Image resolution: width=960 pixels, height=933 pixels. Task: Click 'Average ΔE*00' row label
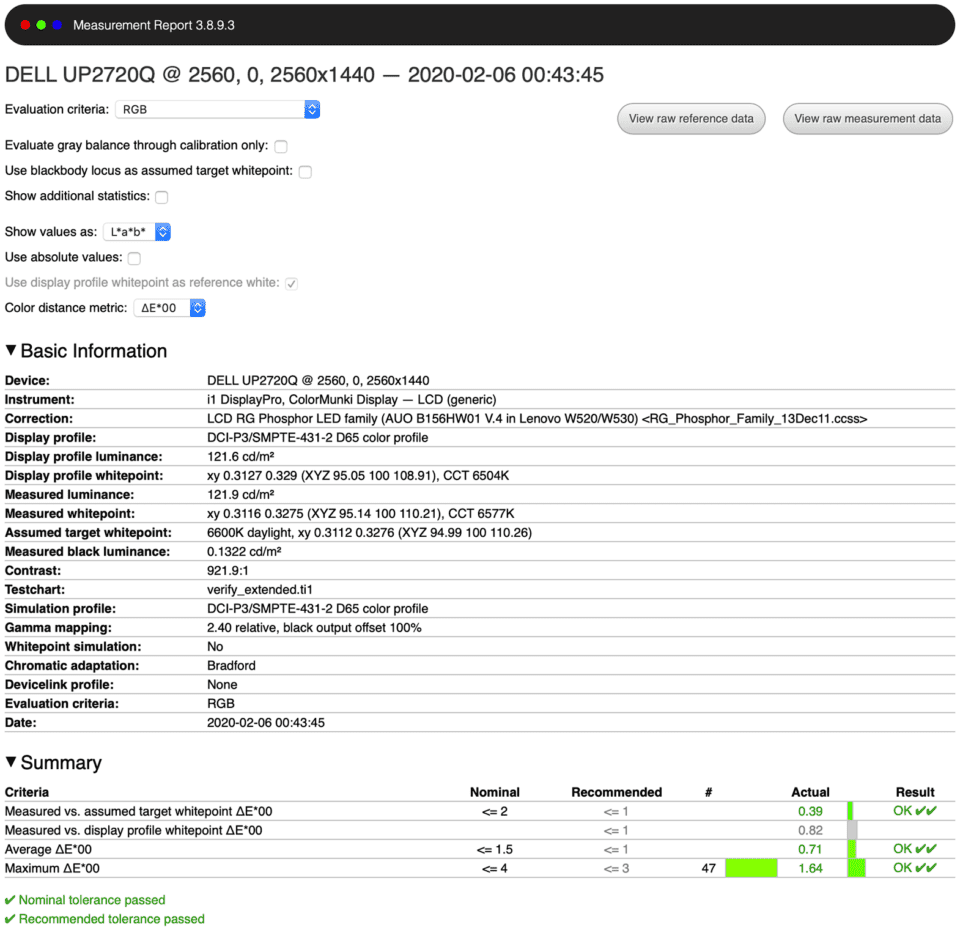(x=48, y=849)
